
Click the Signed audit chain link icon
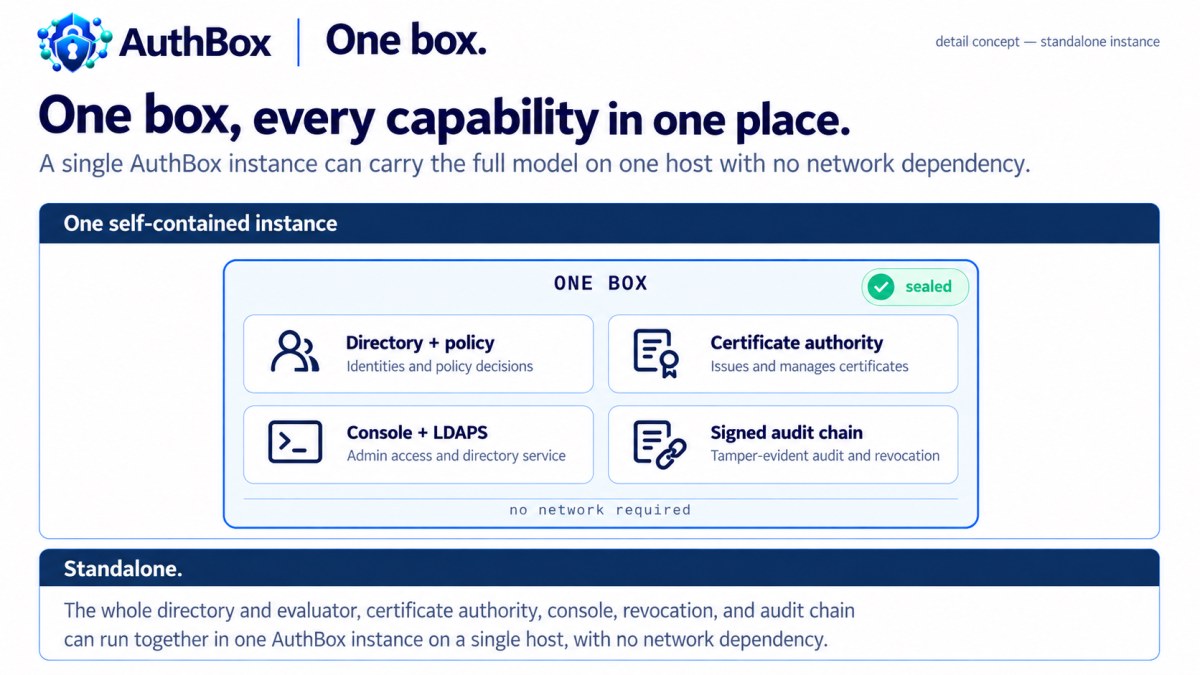(x=659, y=444)
